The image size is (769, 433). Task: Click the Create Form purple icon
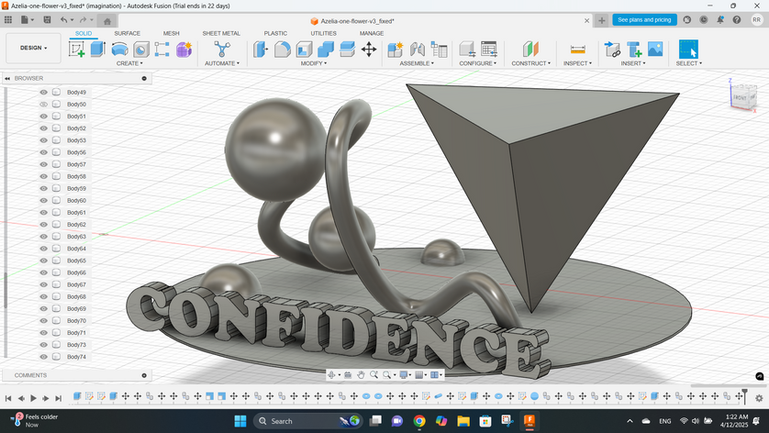[184, 49]
